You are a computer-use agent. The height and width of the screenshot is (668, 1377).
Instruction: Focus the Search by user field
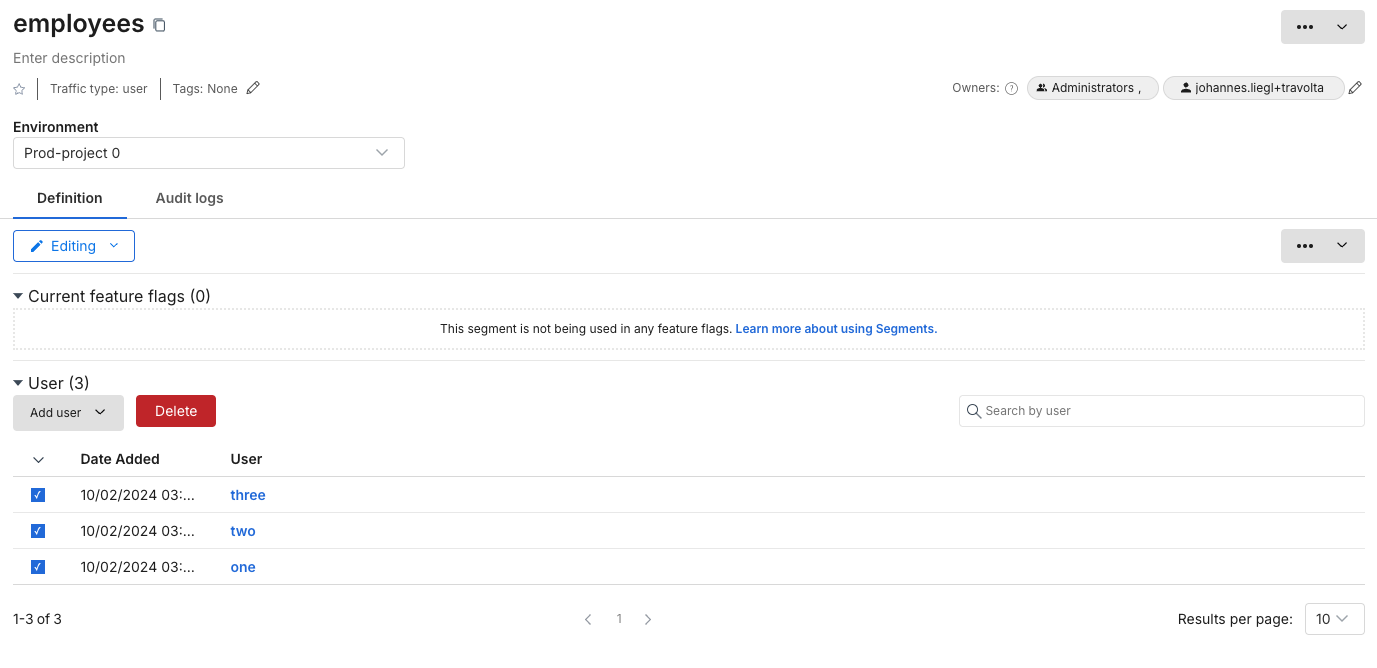coord(1168,411)
